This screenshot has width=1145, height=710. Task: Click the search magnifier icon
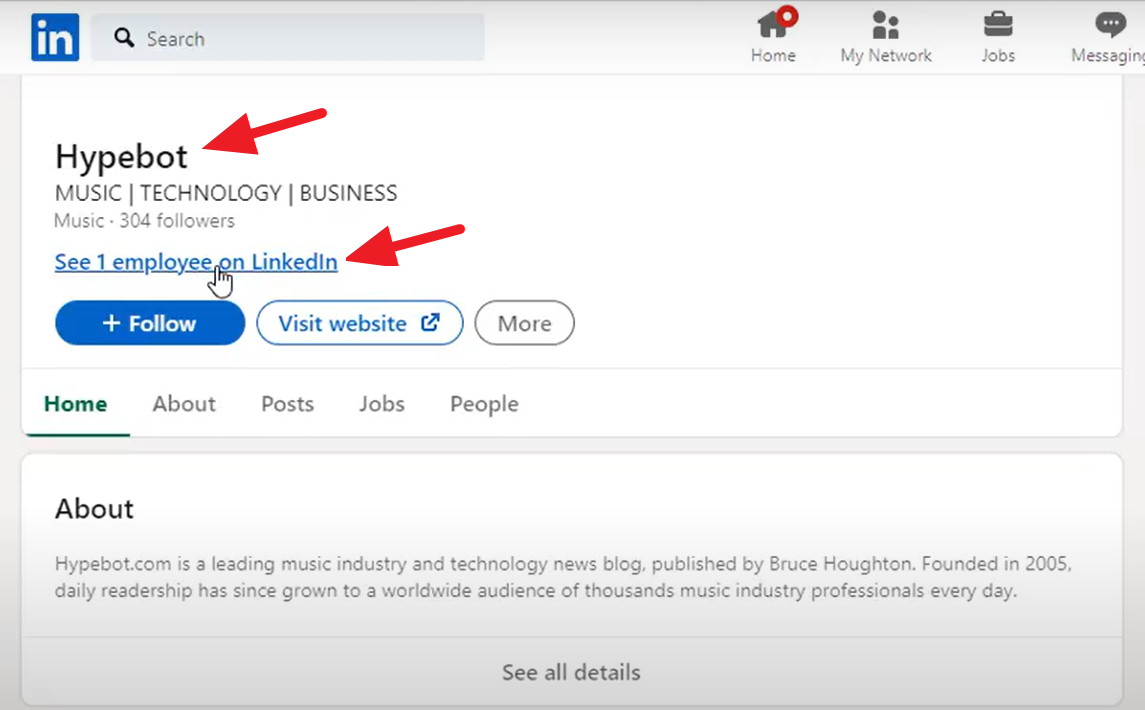pos(124,38)
